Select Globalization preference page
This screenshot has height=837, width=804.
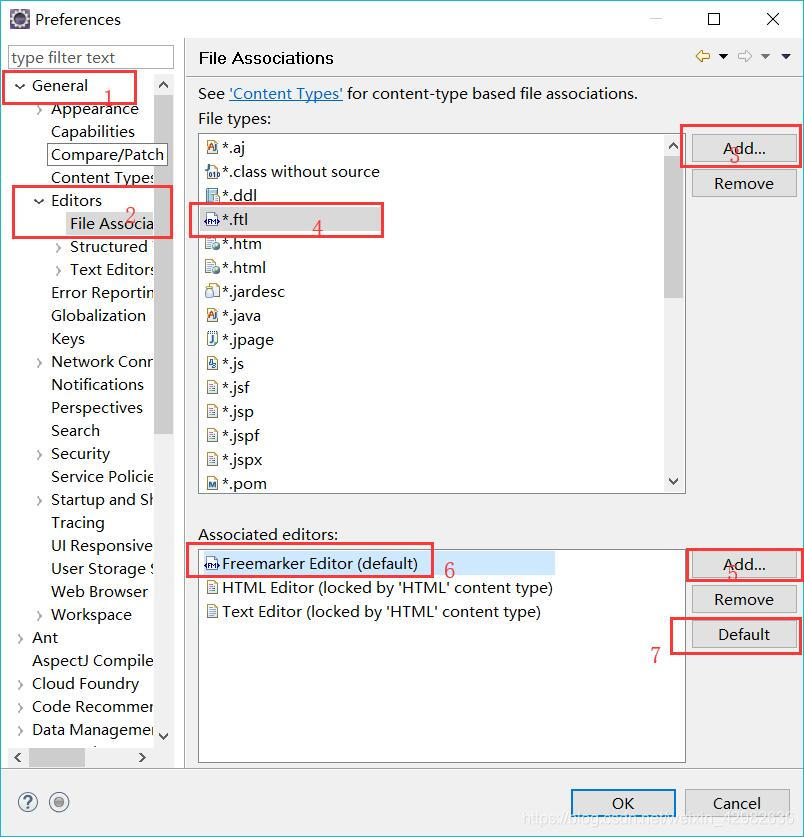pos(98,315)
